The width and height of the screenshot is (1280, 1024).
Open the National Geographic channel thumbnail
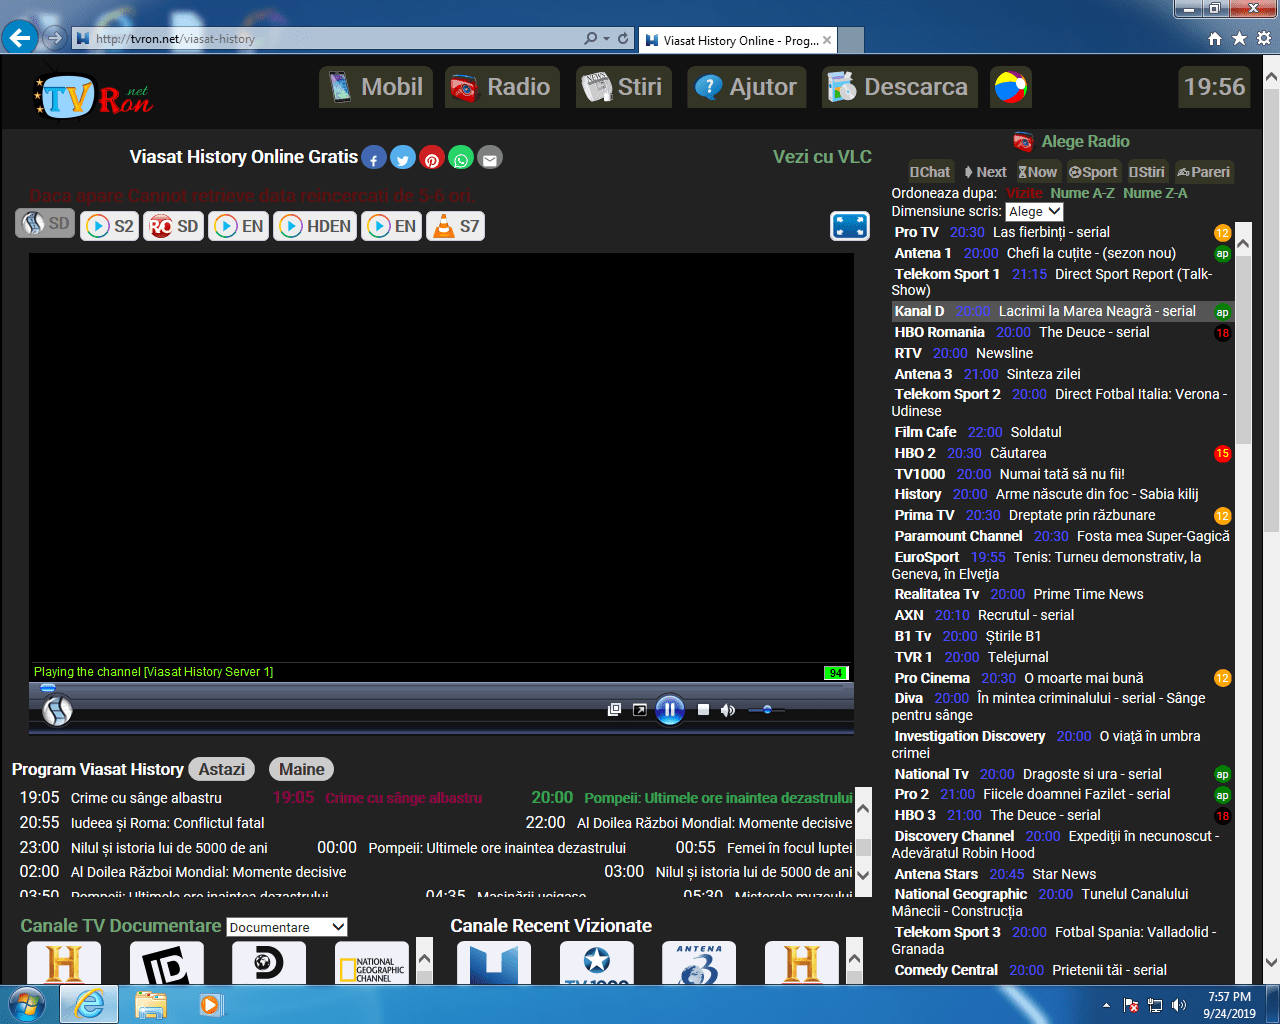(x=372, y=963)
